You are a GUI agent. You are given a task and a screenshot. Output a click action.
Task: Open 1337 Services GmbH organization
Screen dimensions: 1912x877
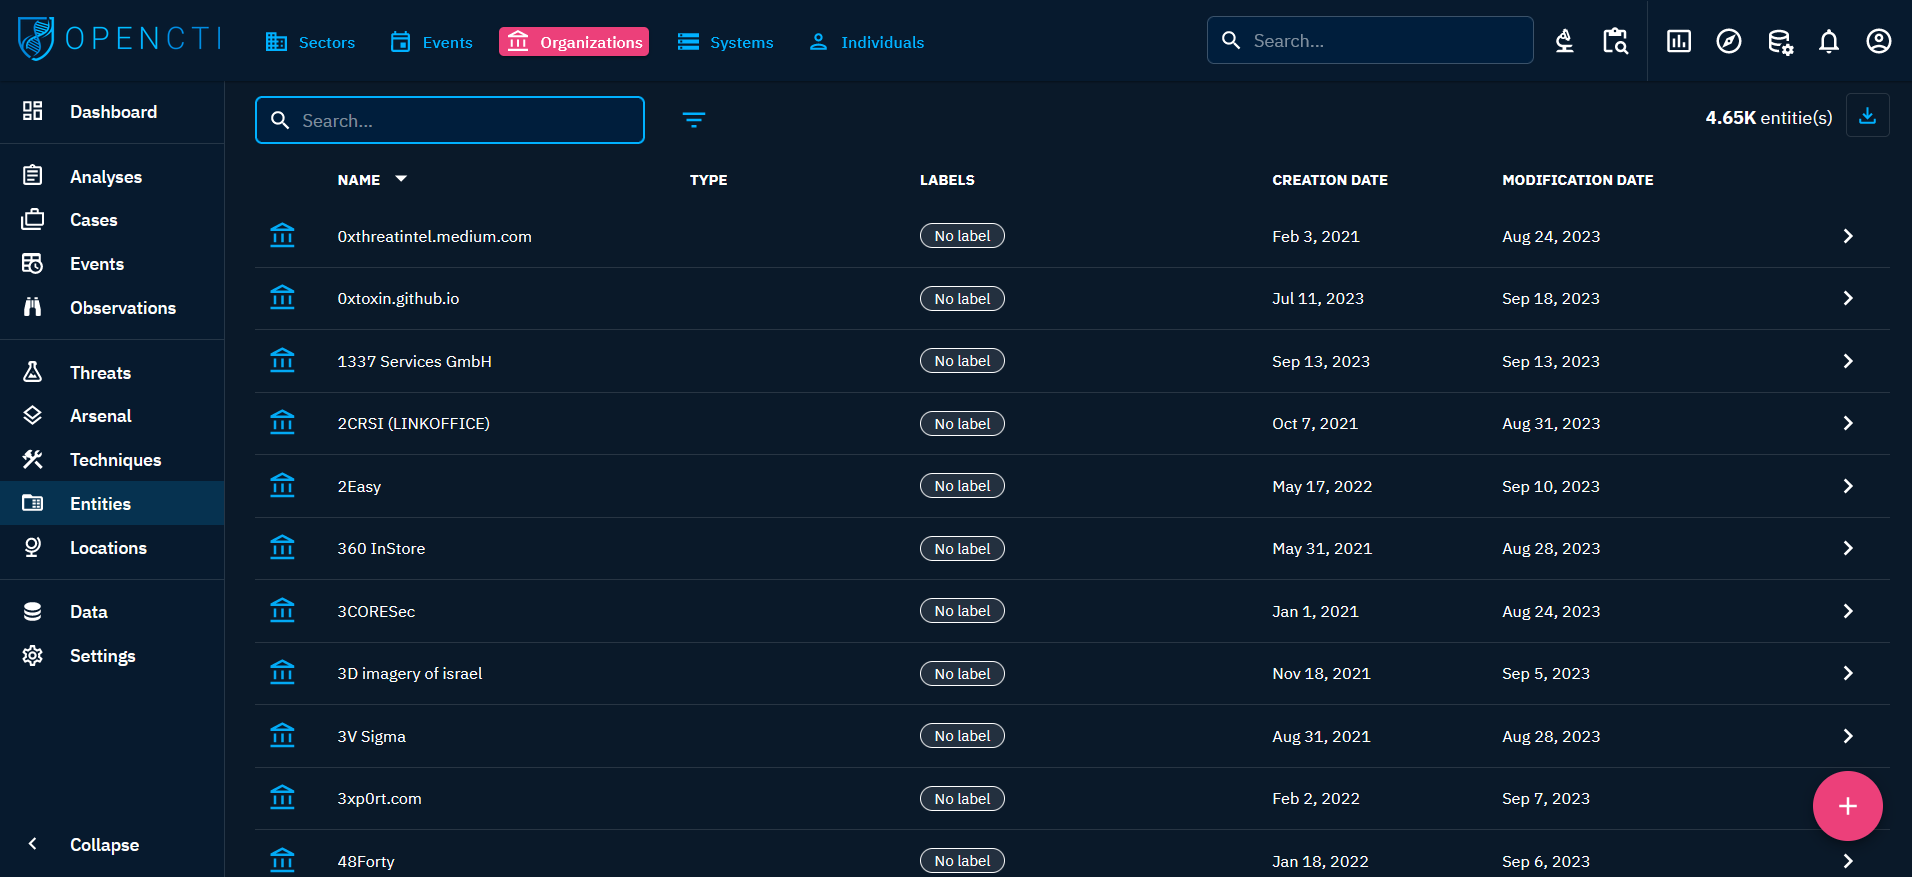pyautogui.click(x=414, y=361)
